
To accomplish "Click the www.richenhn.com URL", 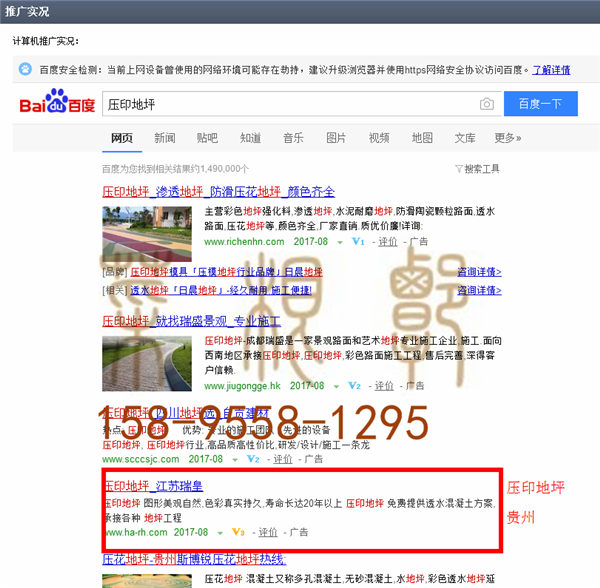I will click(x=244, y=242).
